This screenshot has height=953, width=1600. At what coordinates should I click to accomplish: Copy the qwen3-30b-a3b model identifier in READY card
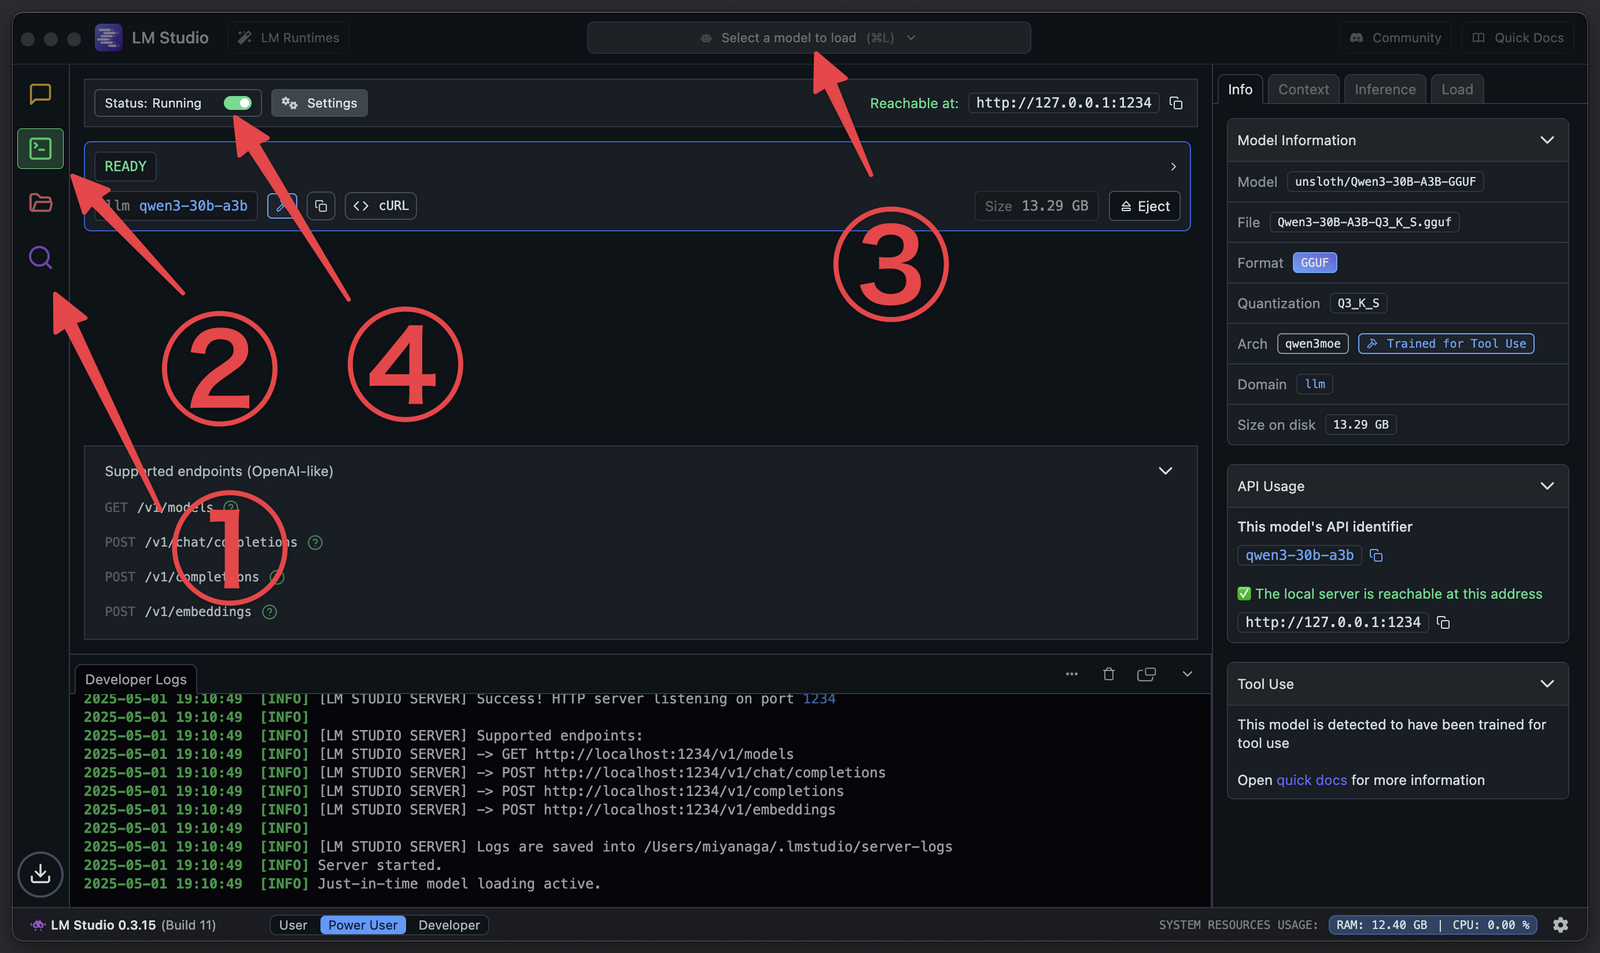pos(321,206)
